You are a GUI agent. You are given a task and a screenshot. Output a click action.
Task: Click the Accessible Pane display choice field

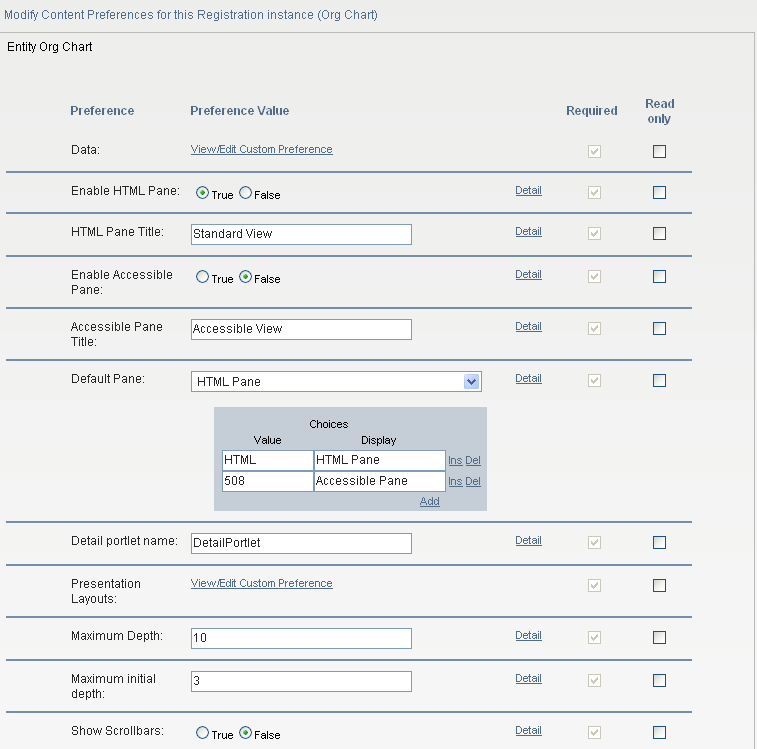click(379, 481)
